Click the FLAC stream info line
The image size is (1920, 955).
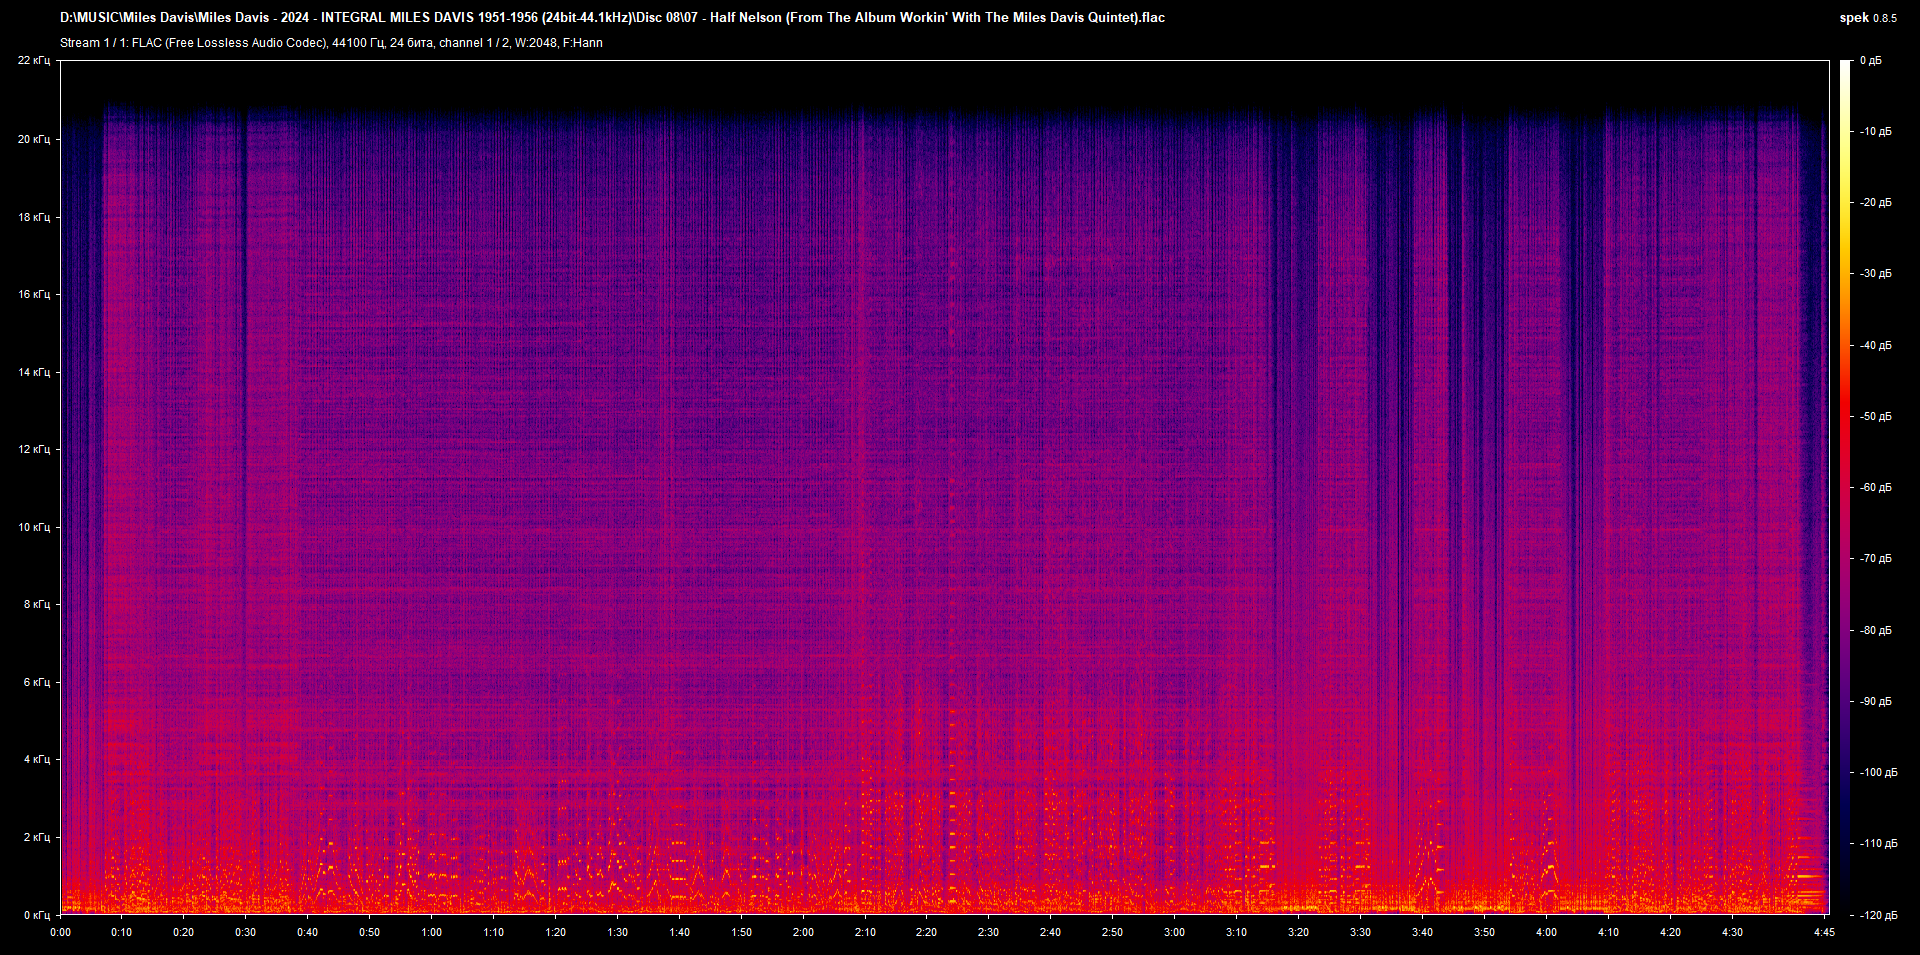coord(331,43)
